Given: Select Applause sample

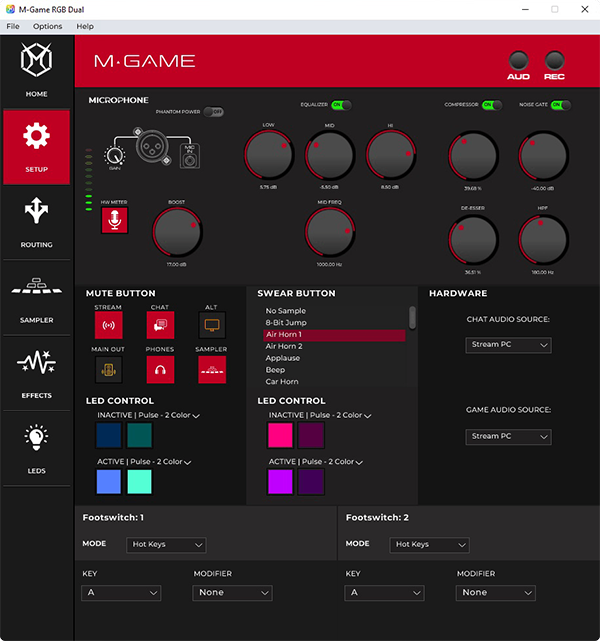Looking at the screenshot, I should 334,359.
